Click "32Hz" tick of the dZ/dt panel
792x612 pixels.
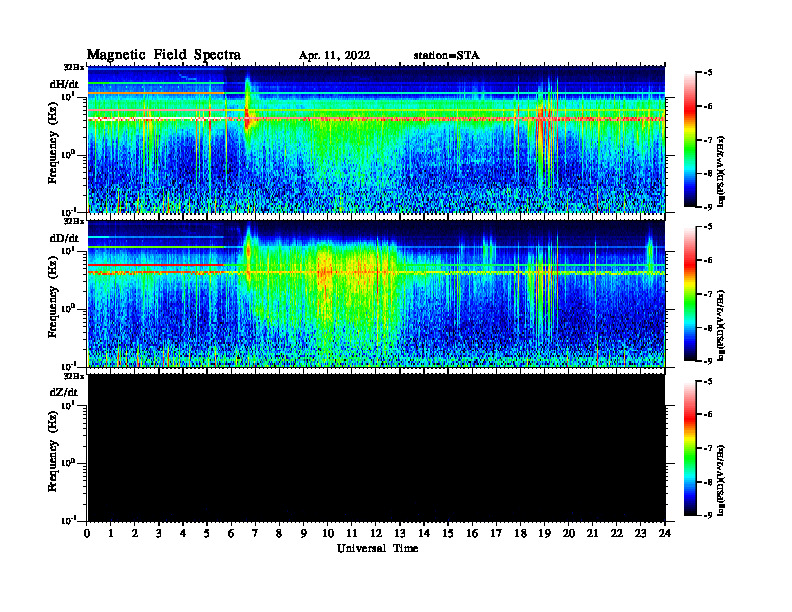tap(74, 376)
